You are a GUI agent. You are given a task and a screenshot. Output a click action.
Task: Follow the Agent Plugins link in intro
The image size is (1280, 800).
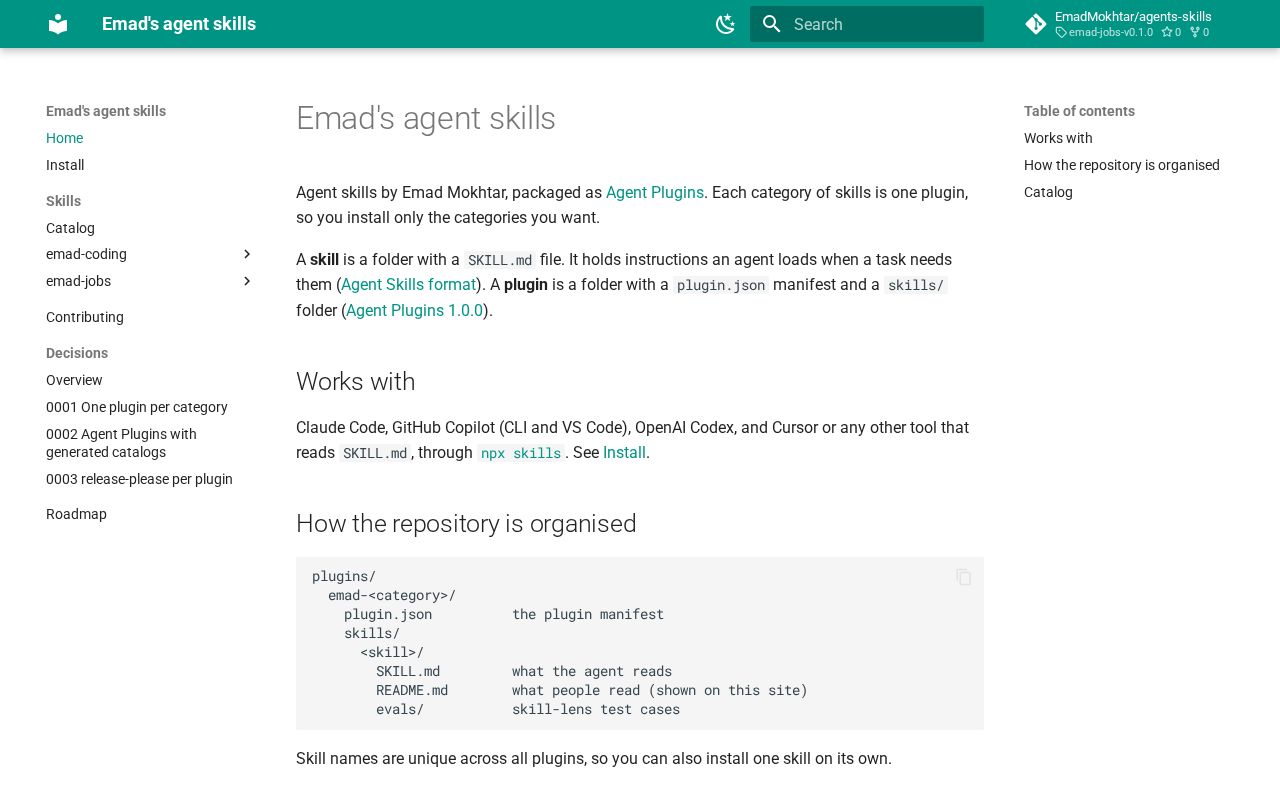click(655, 192)
